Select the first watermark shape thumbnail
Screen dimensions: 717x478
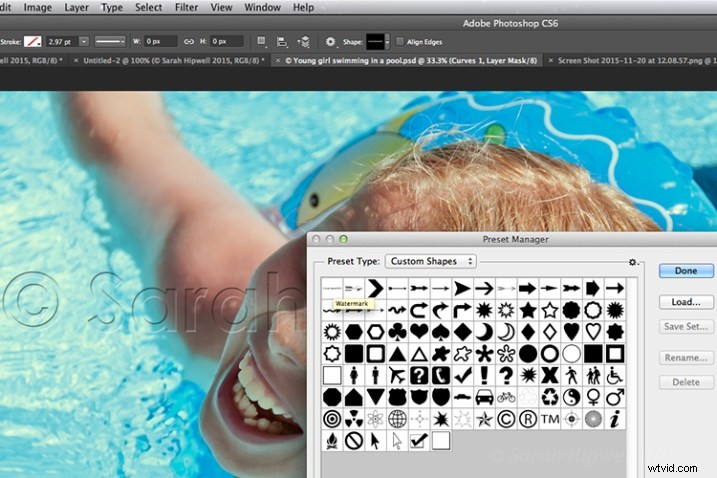click(332, 288)
